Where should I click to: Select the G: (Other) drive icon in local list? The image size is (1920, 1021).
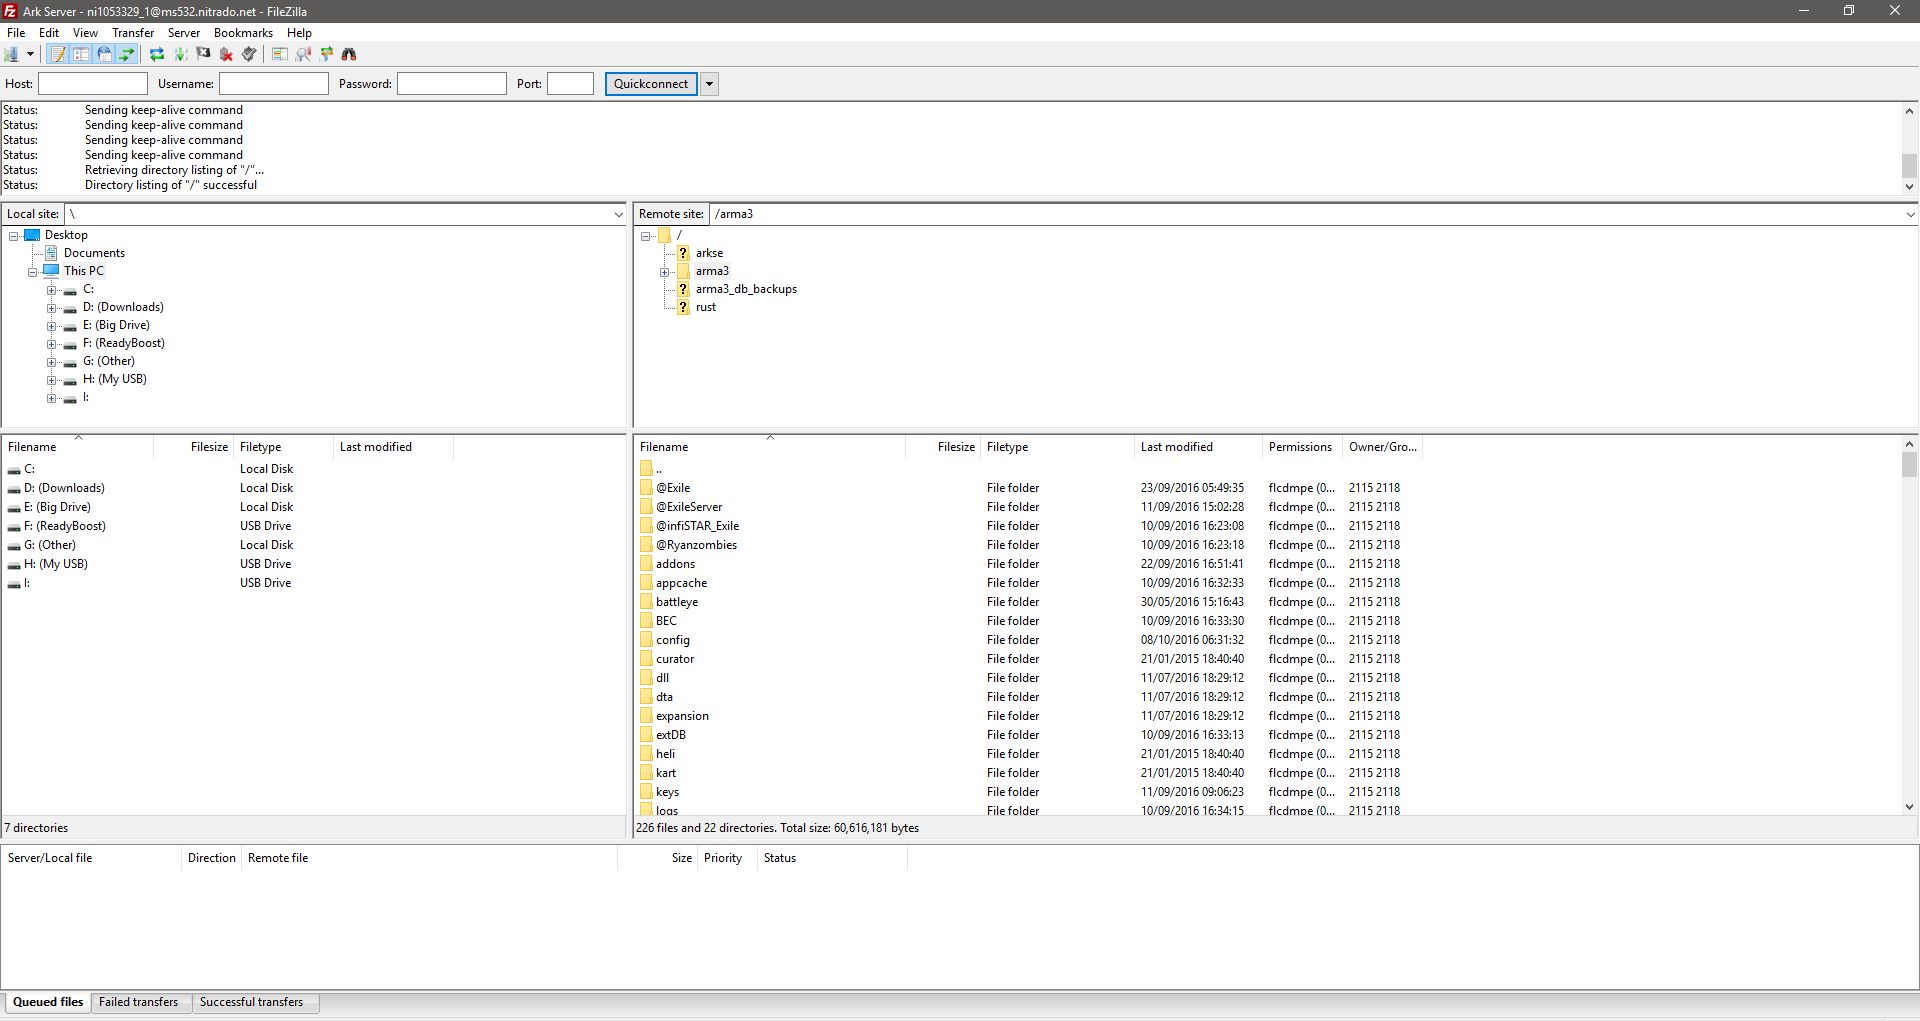point(14,546)
